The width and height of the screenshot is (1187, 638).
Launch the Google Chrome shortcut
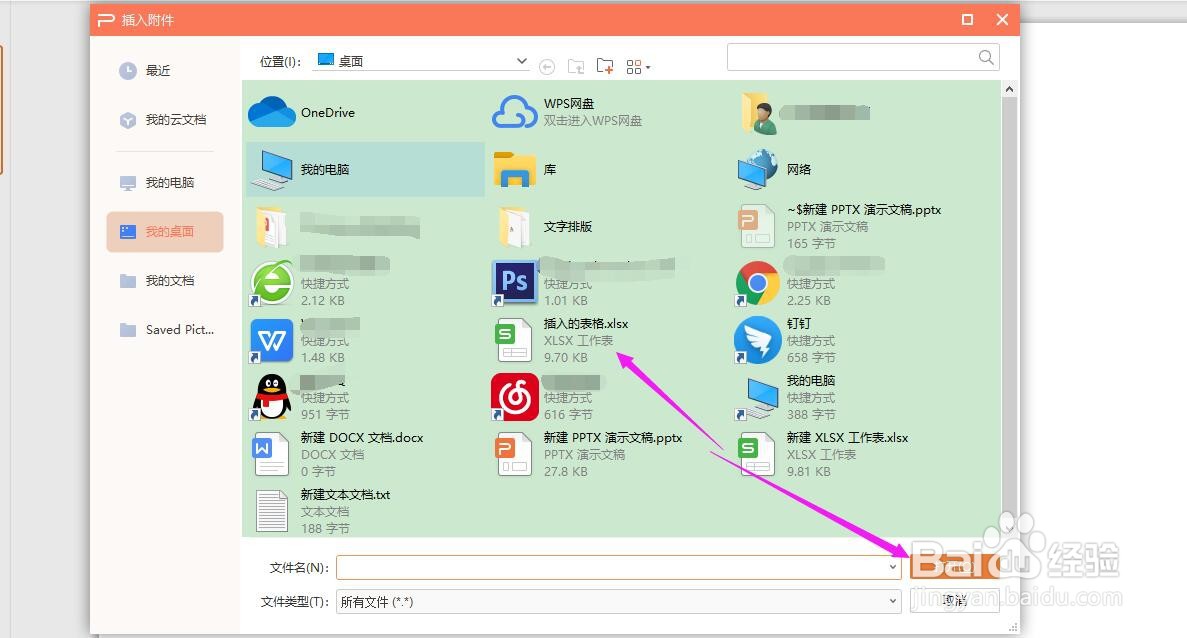pyautogui.click(x=757, y=282)
